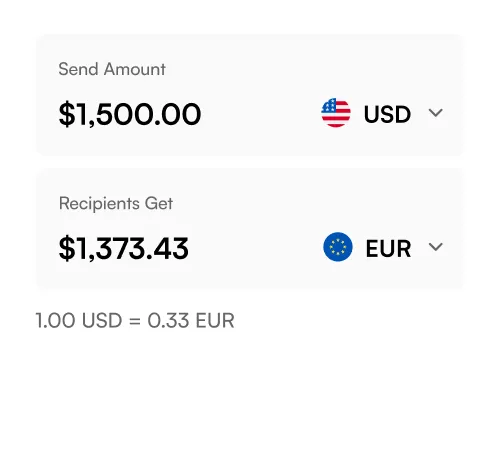Expand the EUR currency chevron
This screenshot has width=500, height=462.
(435, 247)
